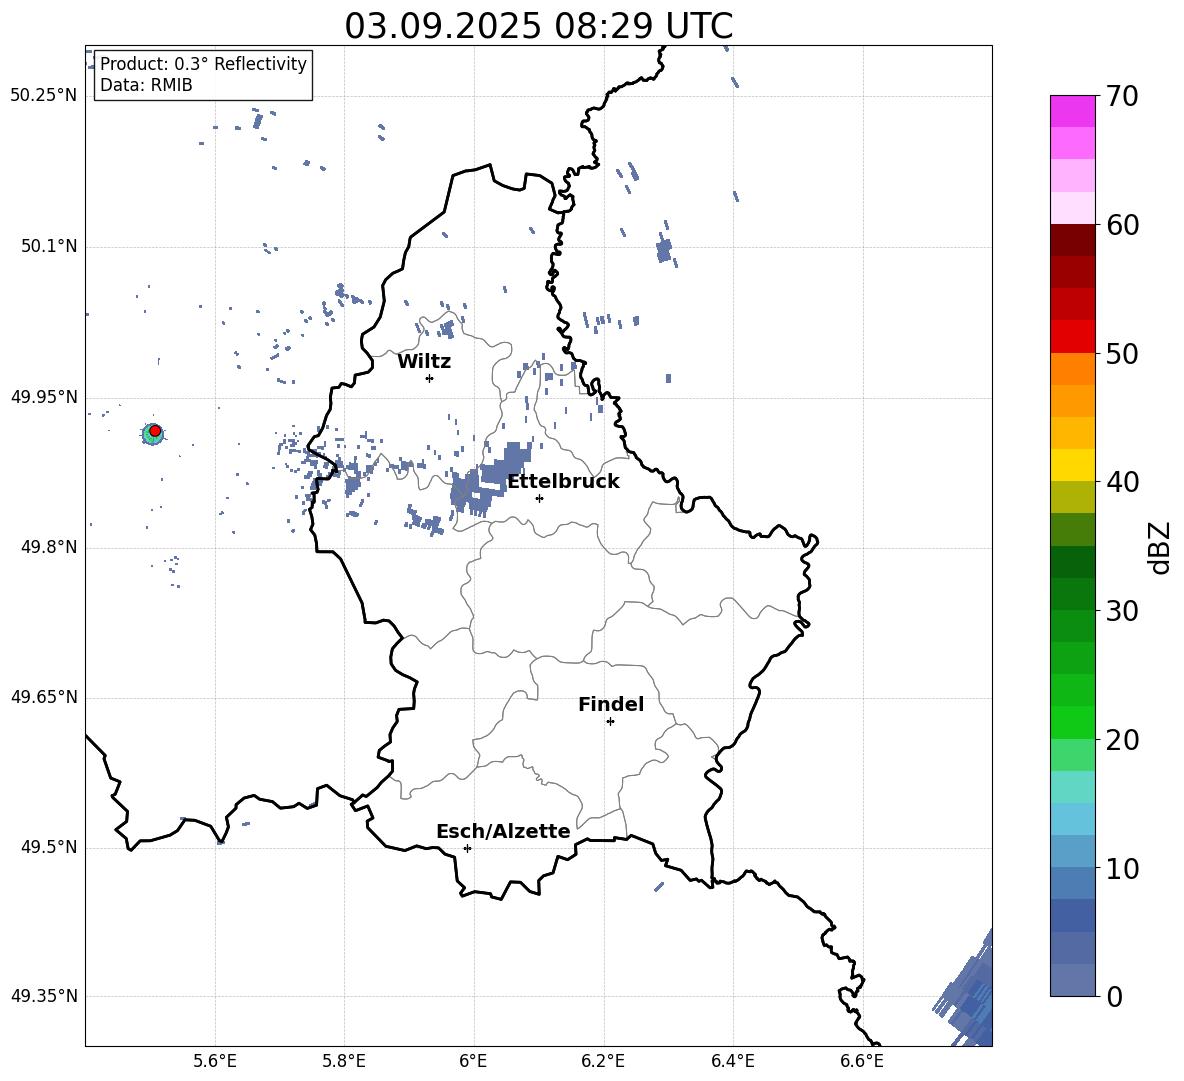Click the title 03.09.2025 08:29 UTC

pos(538,26)
